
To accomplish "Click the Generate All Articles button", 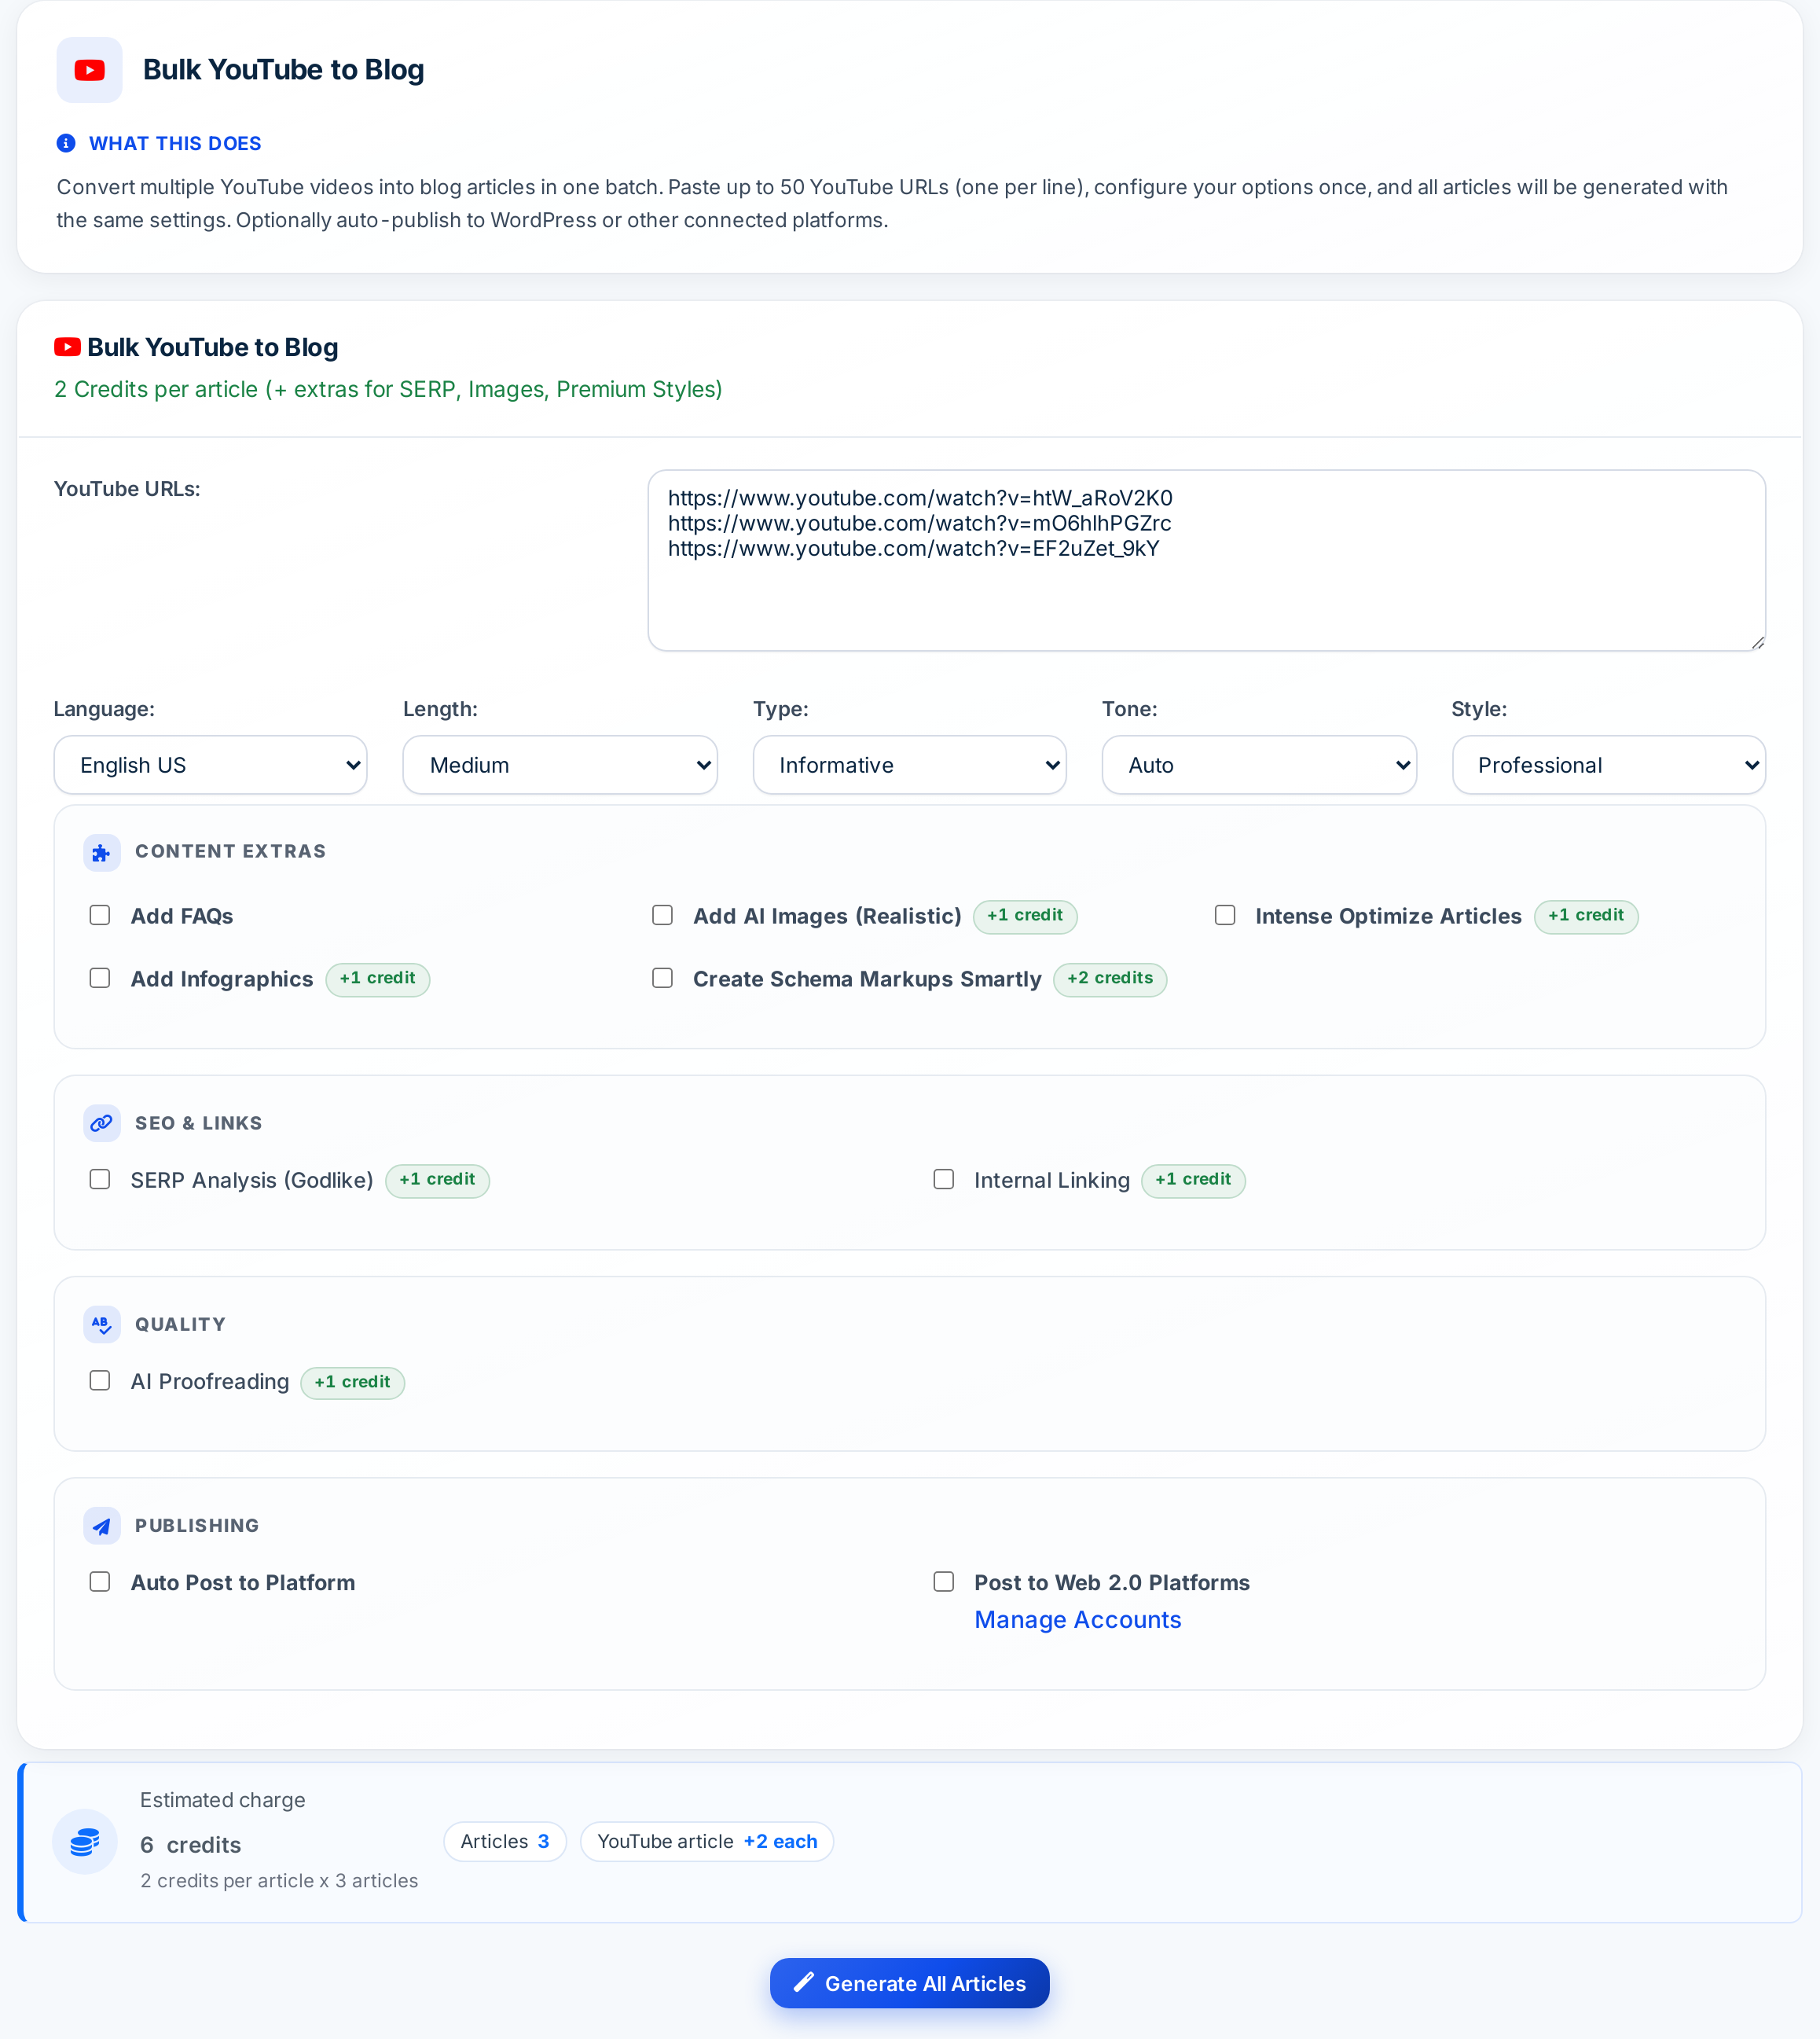I will [x=909, y=1983].
